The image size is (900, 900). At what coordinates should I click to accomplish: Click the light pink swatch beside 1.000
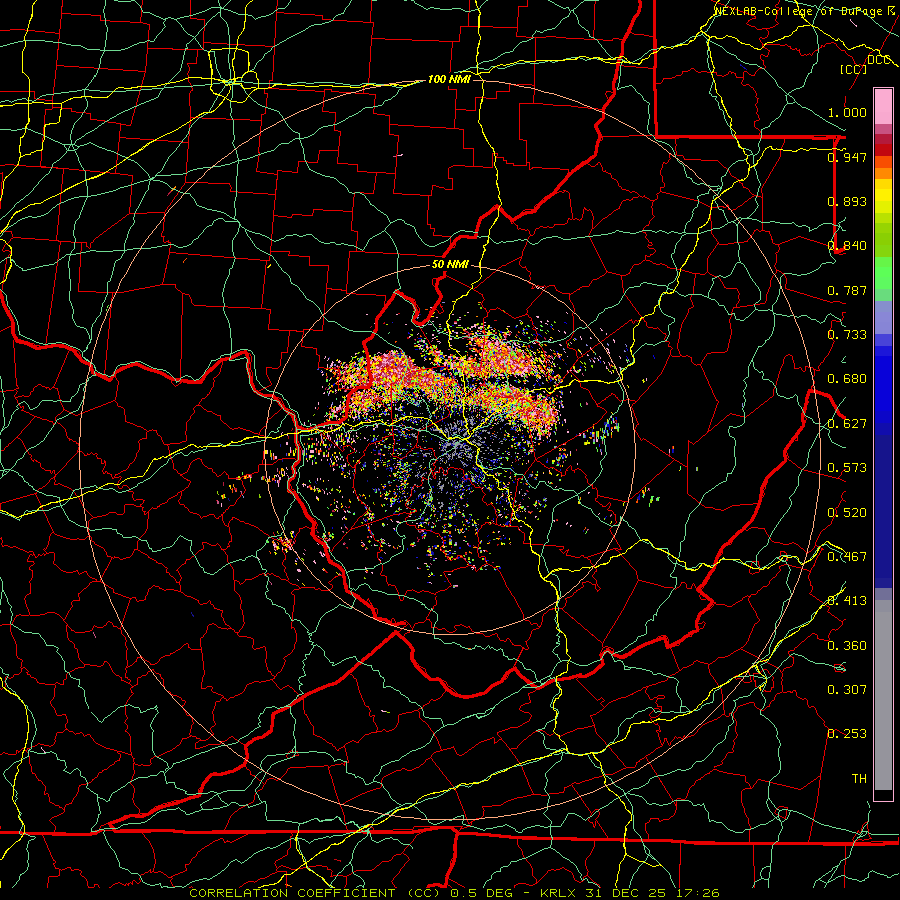click(x=883, y=107)
